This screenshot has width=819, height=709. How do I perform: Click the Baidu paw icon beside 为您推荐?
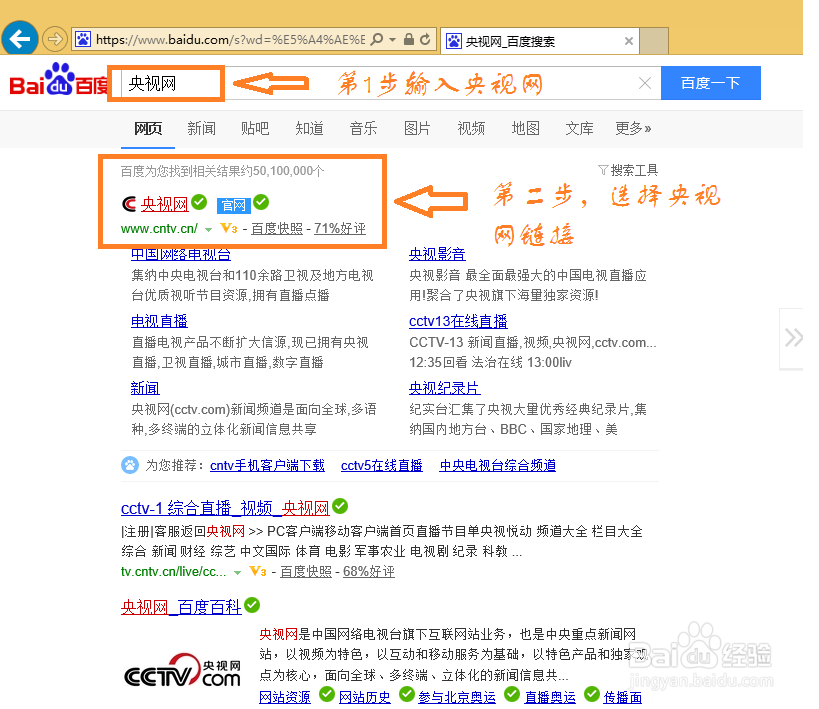pyautogui.click(x=130, y=465)
